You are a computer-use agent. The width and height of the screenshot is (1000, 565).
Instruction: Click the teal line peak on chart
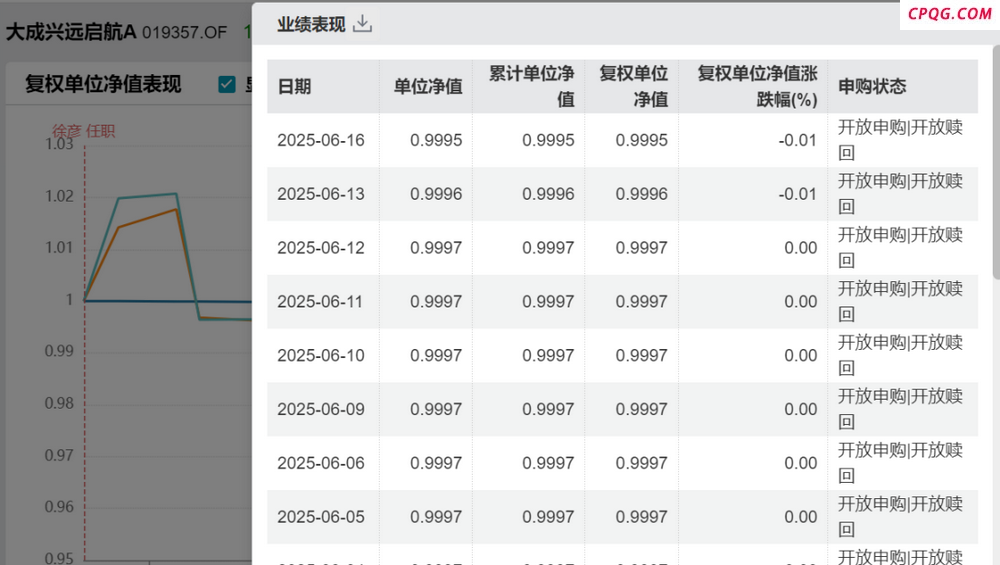[175, 194]
